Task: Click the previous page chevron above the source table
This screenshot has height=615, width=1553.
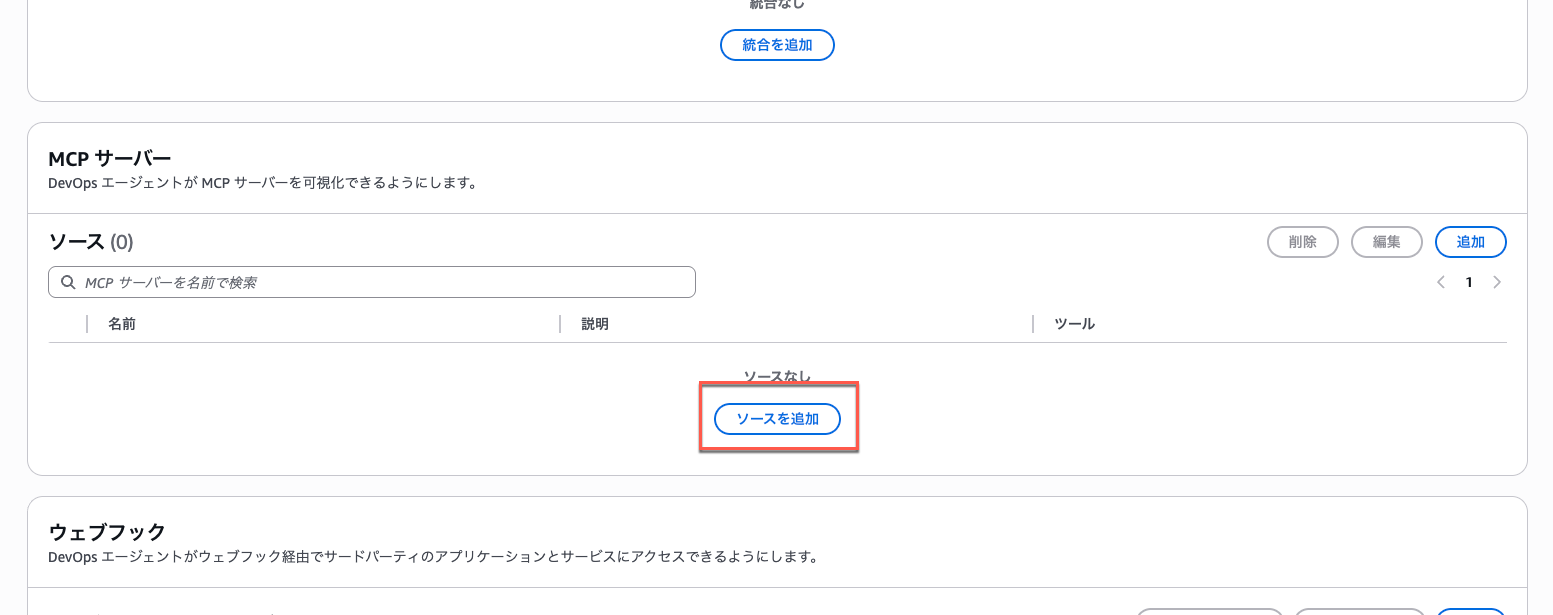Action: [x=1441, y=281]
